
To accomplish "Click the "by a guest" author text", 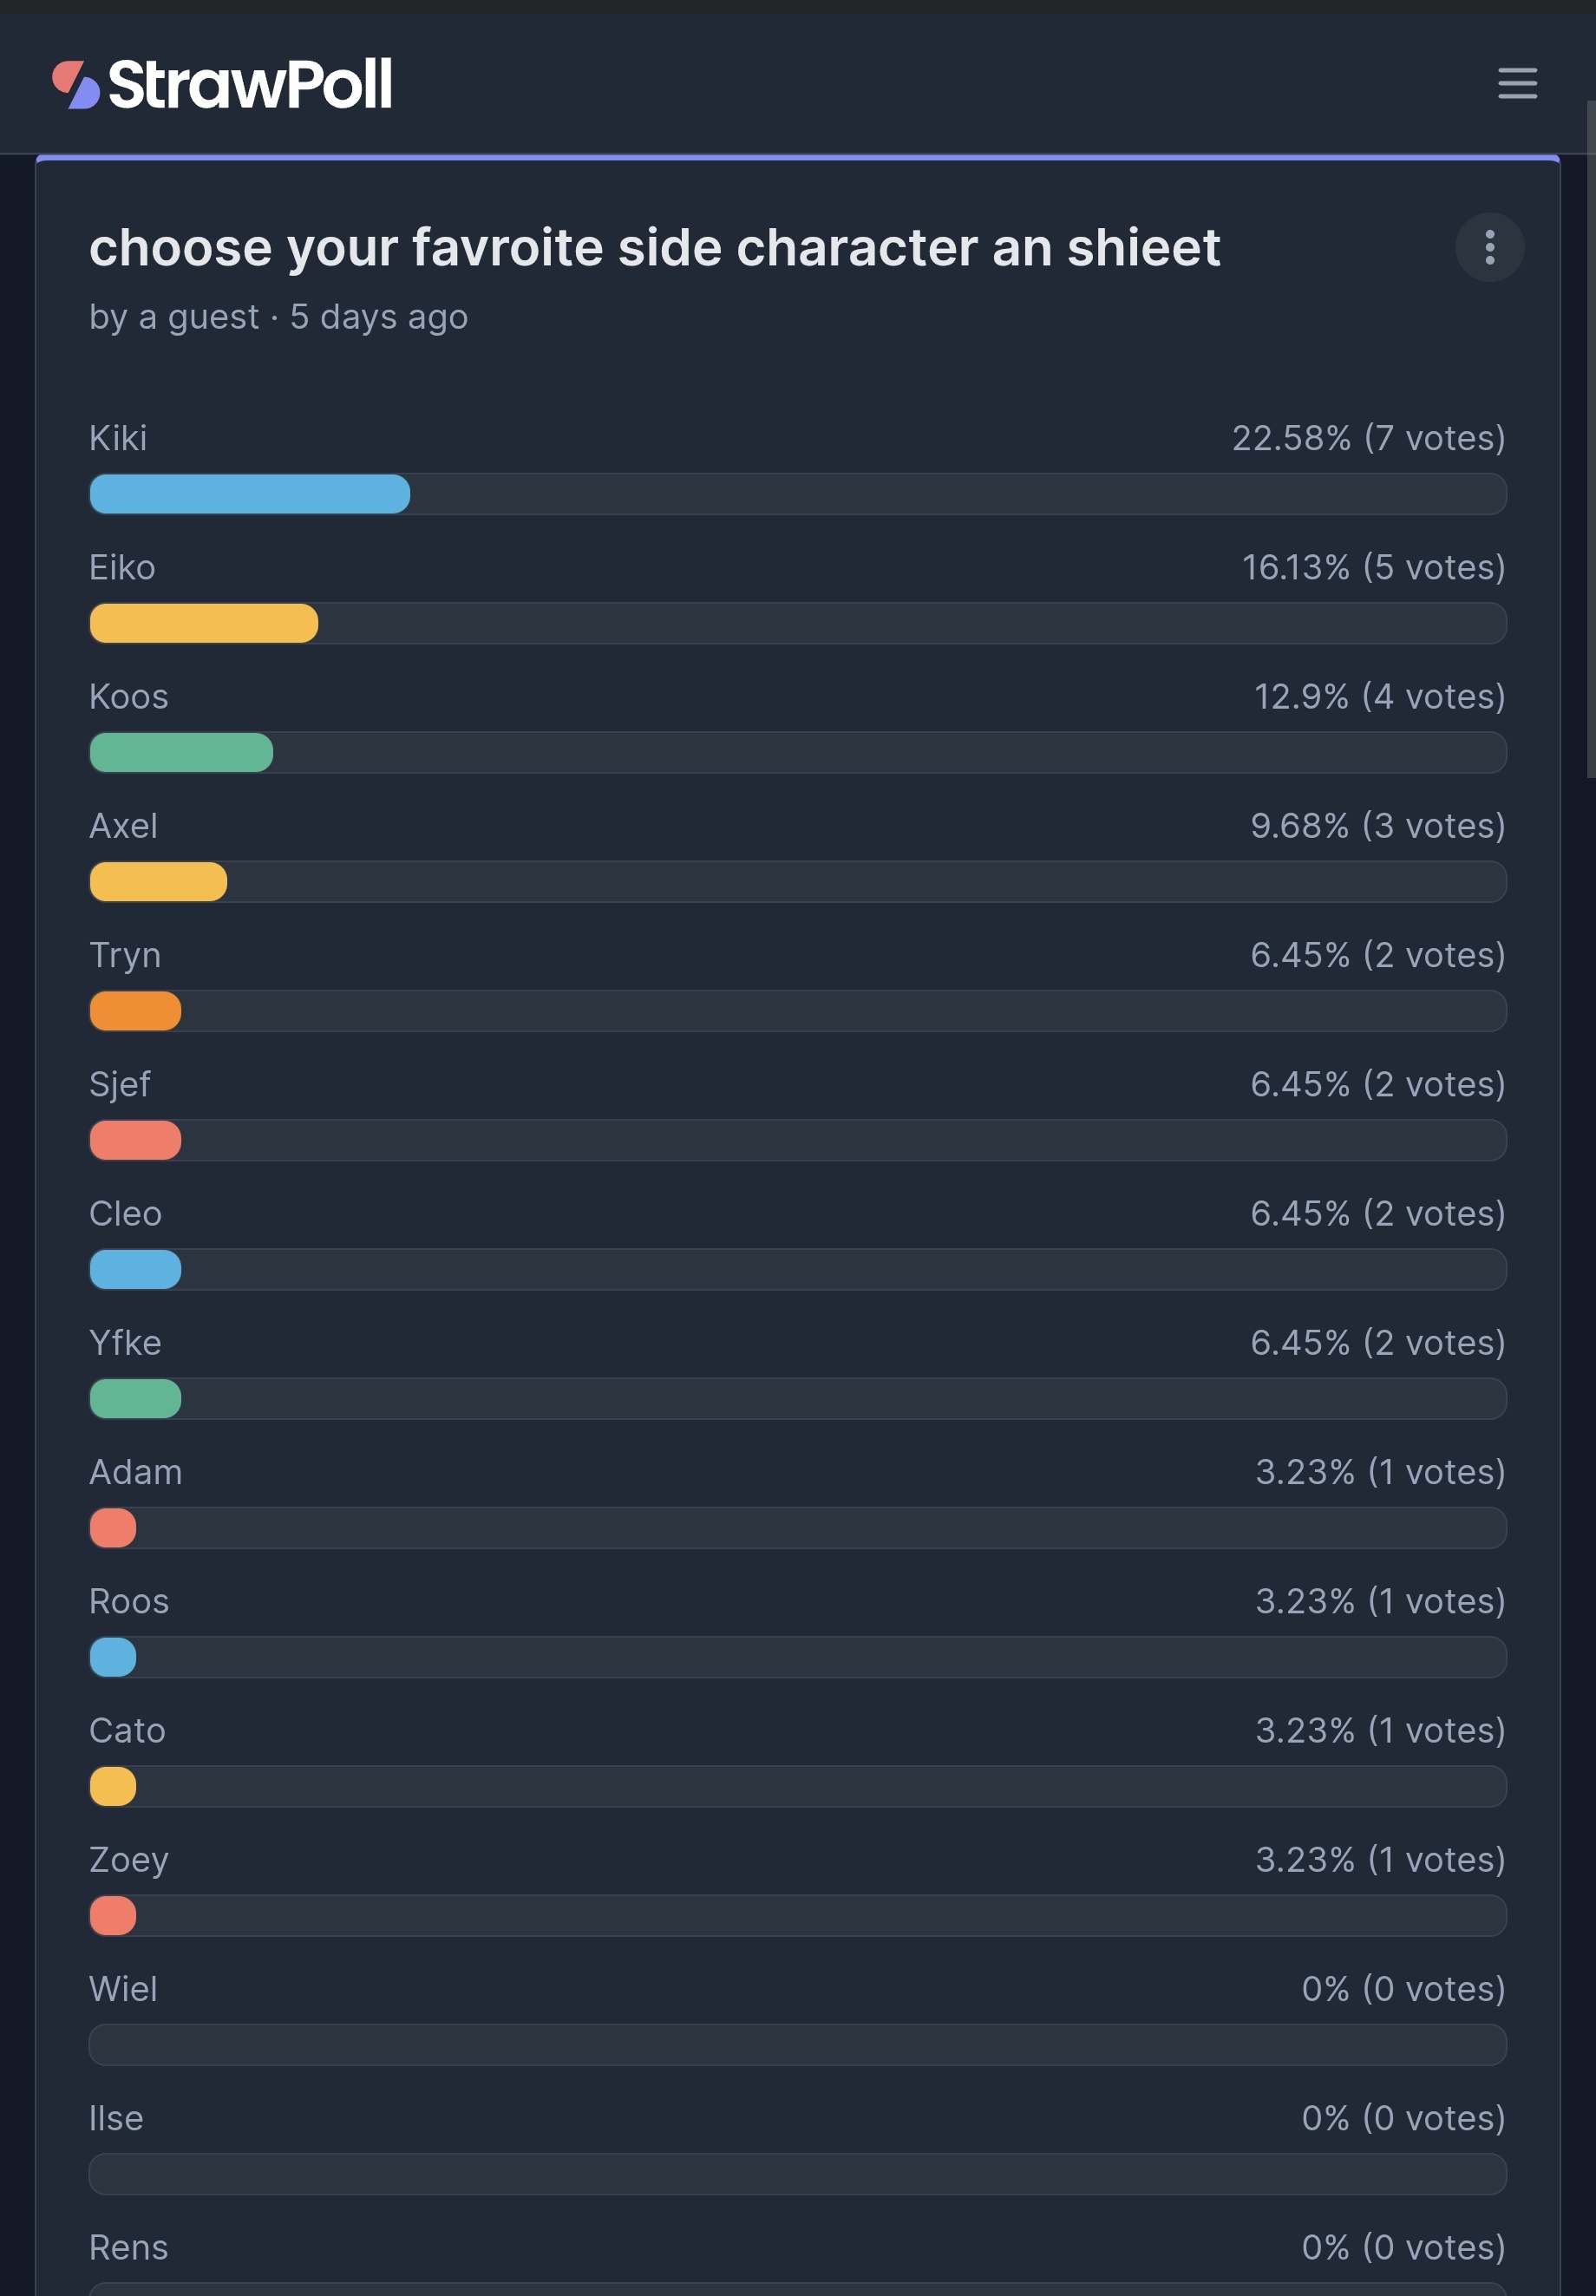I will coord(173,317).
